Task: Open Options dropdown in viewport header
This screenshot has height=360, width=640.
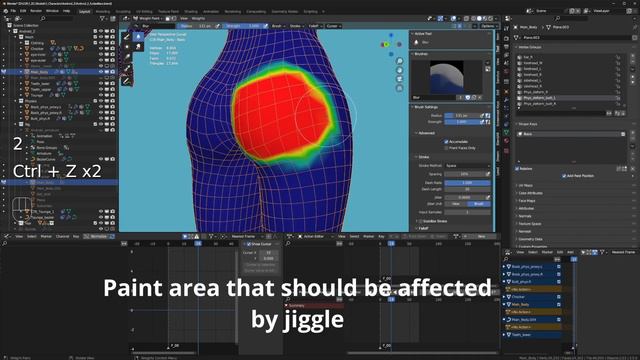Action: pos(488,26)
